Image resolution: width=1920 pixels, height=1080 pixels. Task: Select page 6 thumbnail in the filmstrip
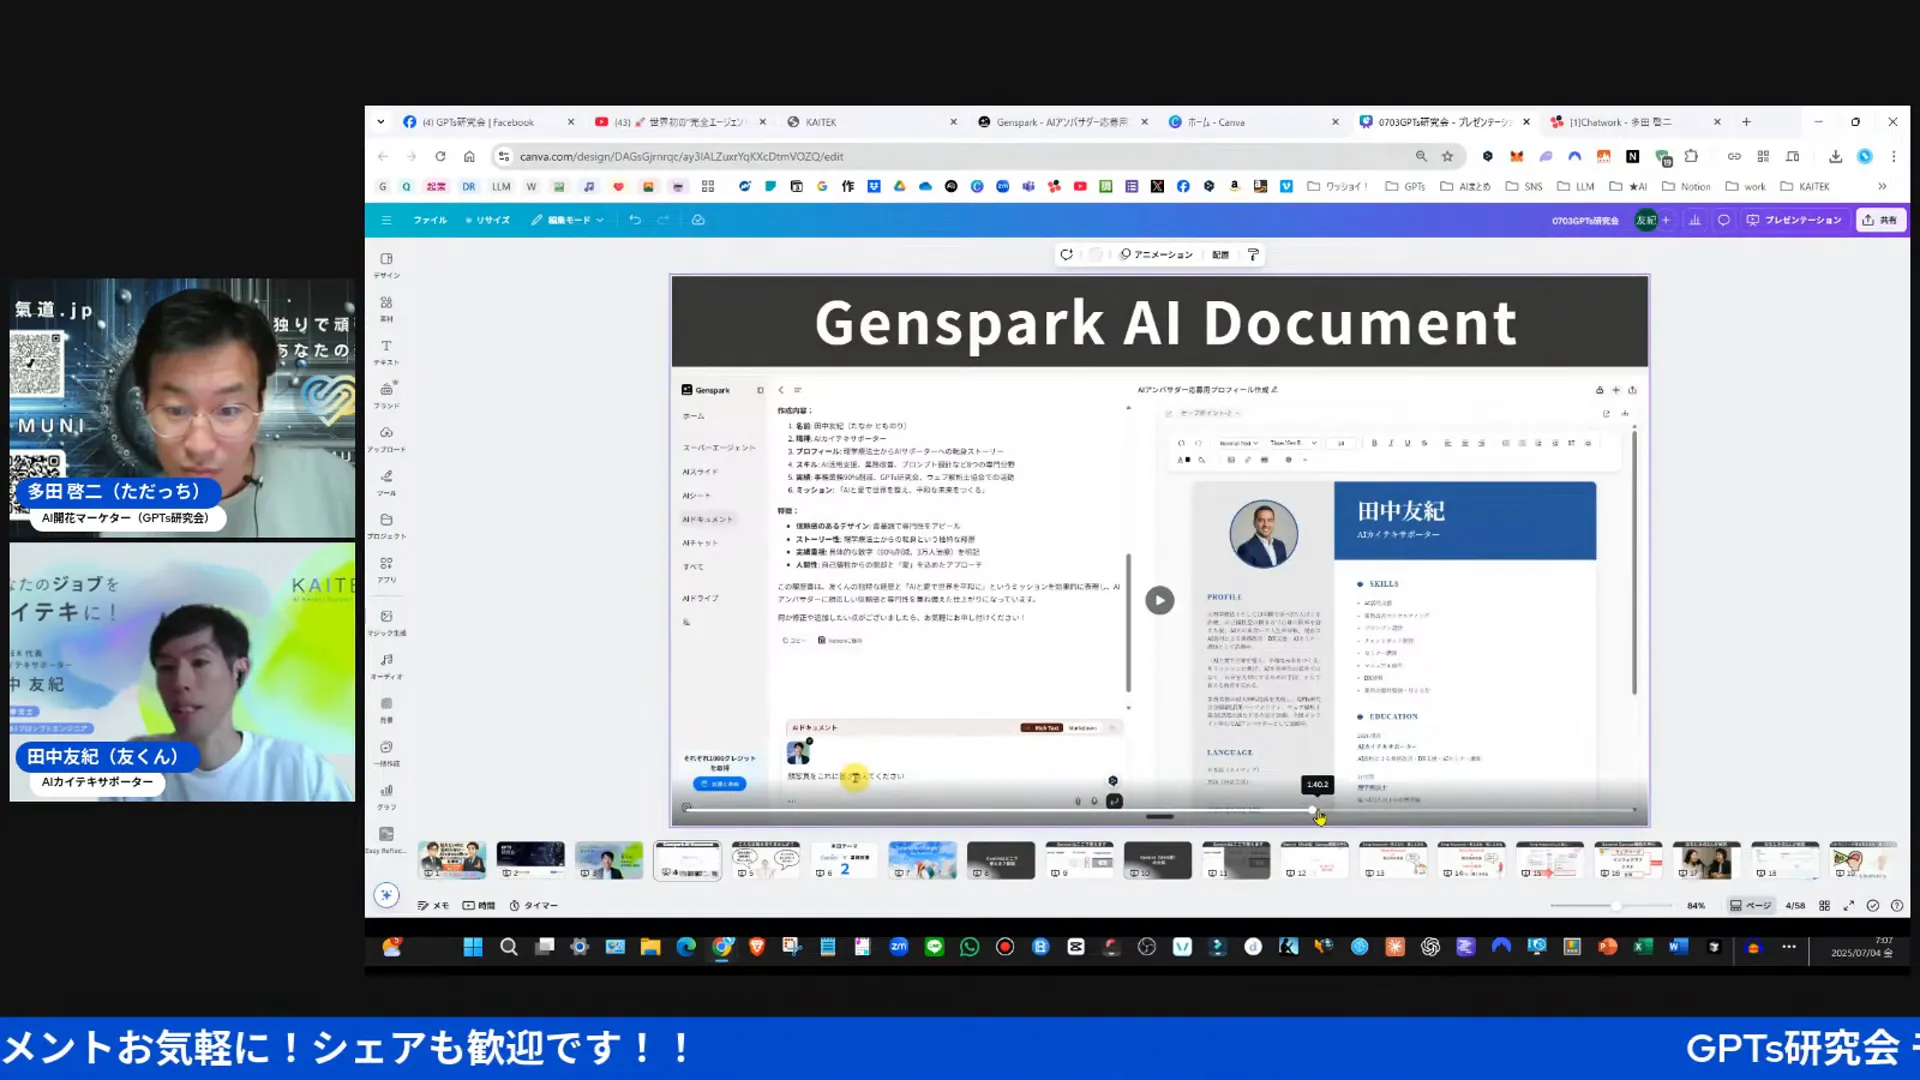[x=844, y=860]
